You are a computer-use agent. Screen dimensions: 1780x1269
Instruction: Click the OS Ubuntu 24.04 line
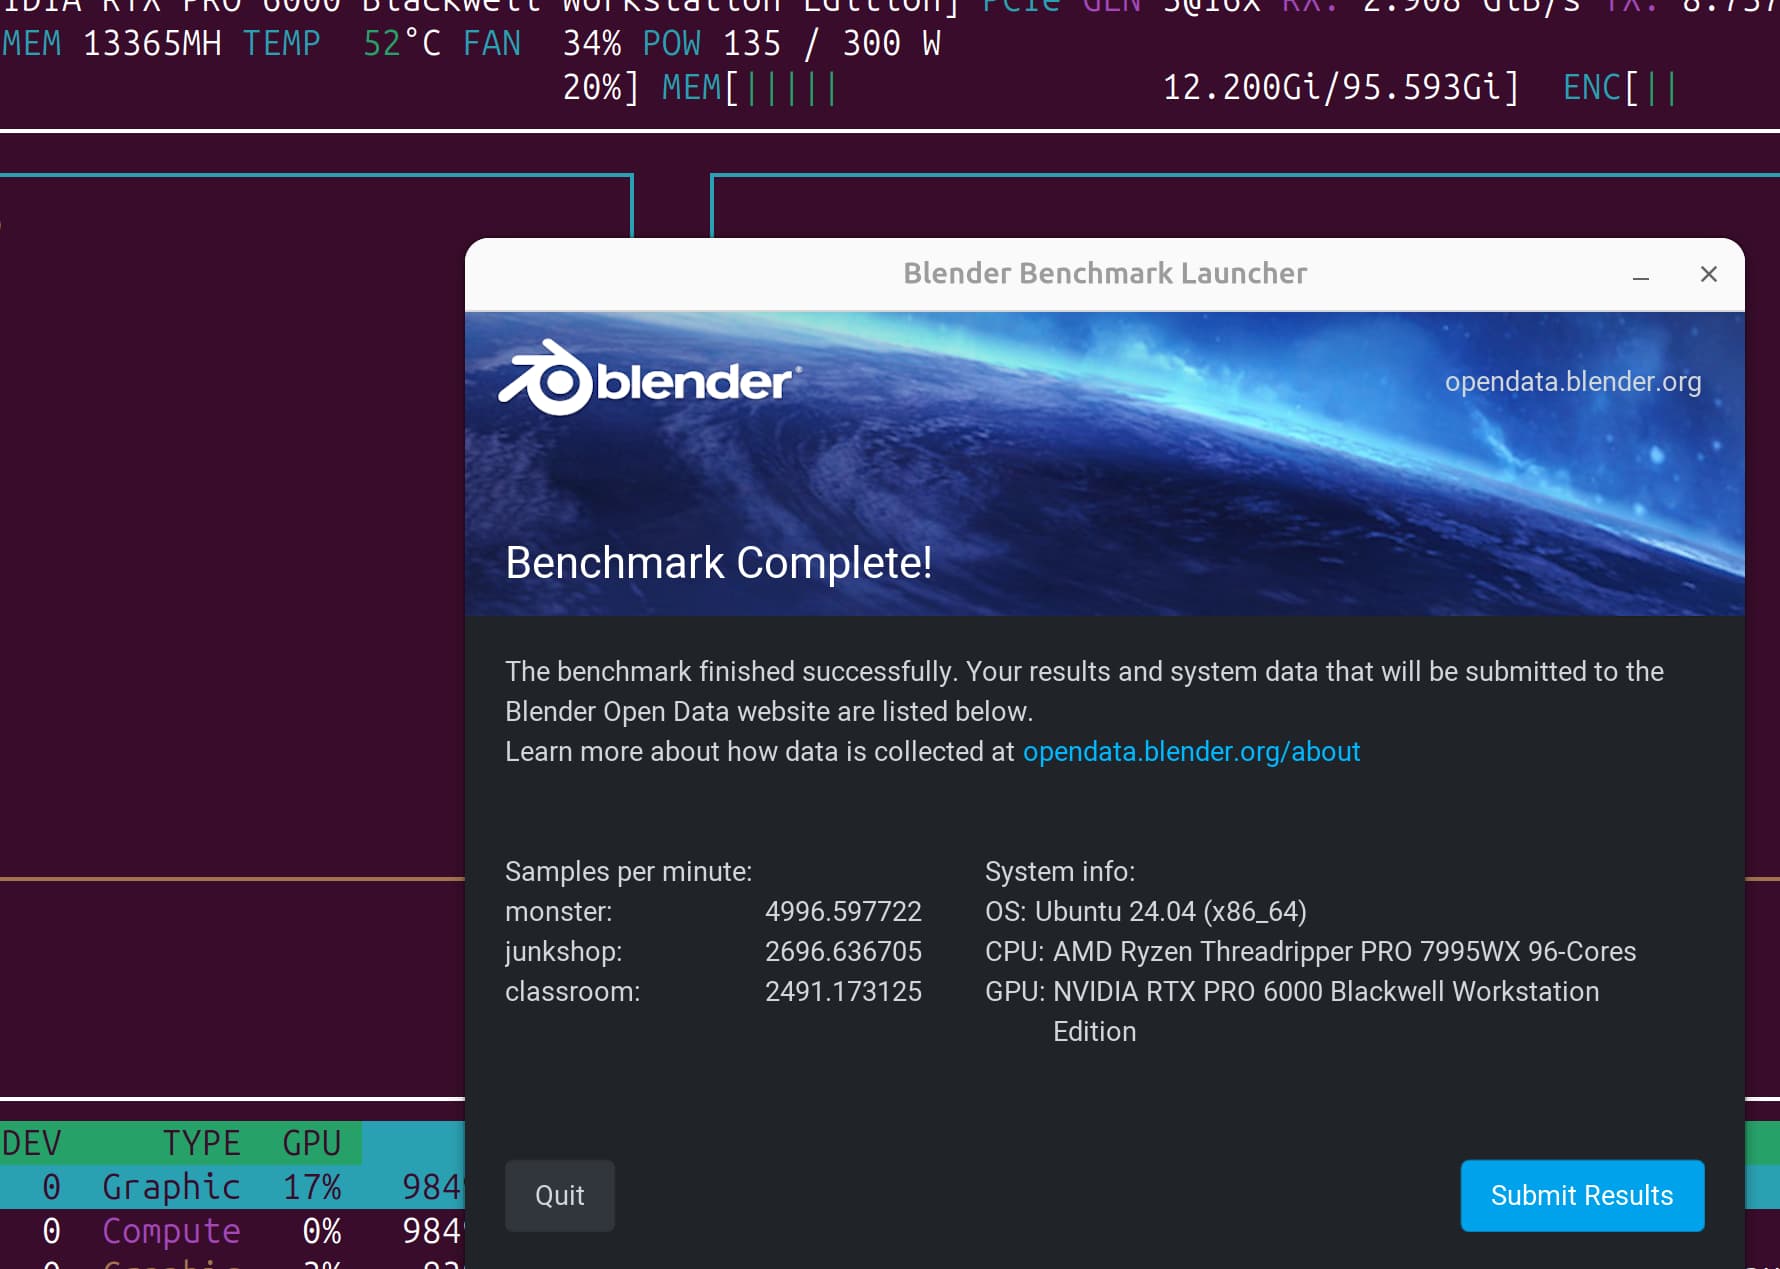pyautogui.click(x=1145, y=911)
